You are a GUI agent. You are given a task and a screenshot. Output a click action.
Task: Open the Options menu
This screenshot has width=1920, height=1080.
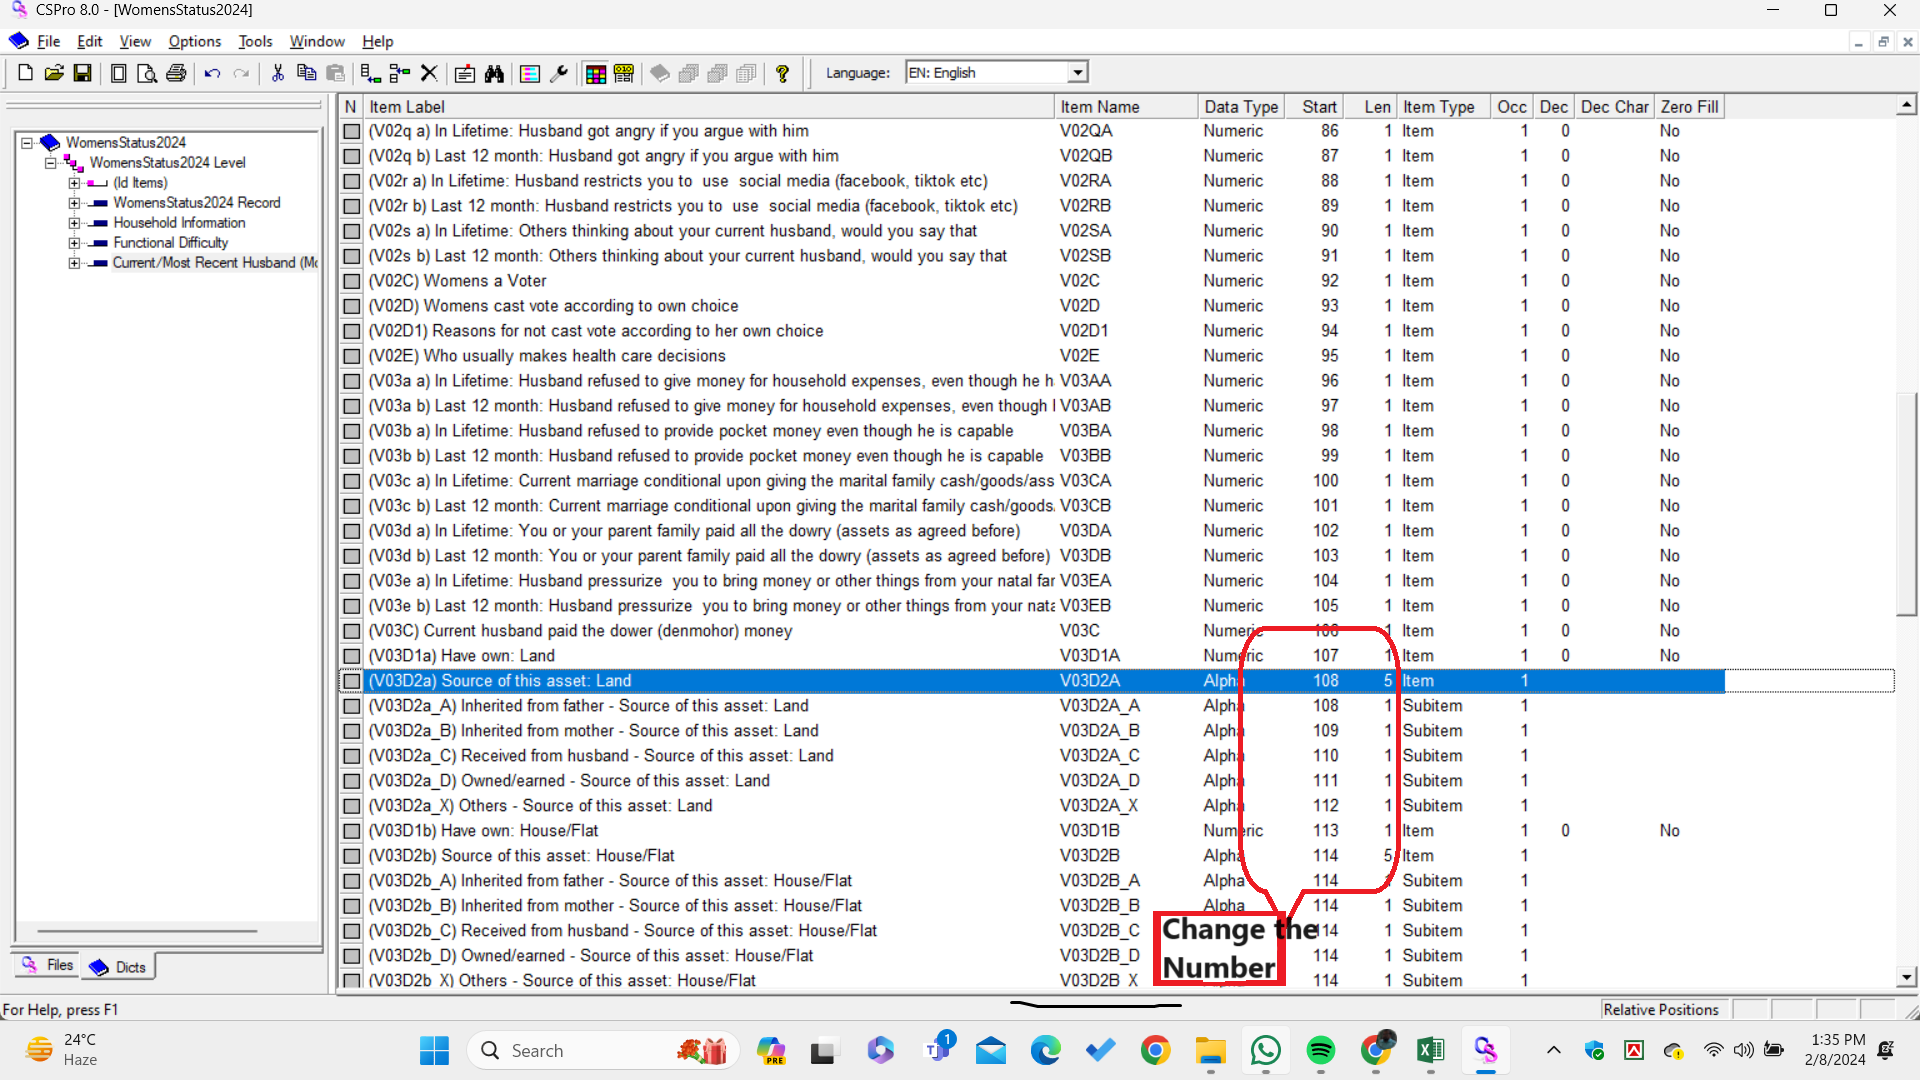[x=195, y=41]
